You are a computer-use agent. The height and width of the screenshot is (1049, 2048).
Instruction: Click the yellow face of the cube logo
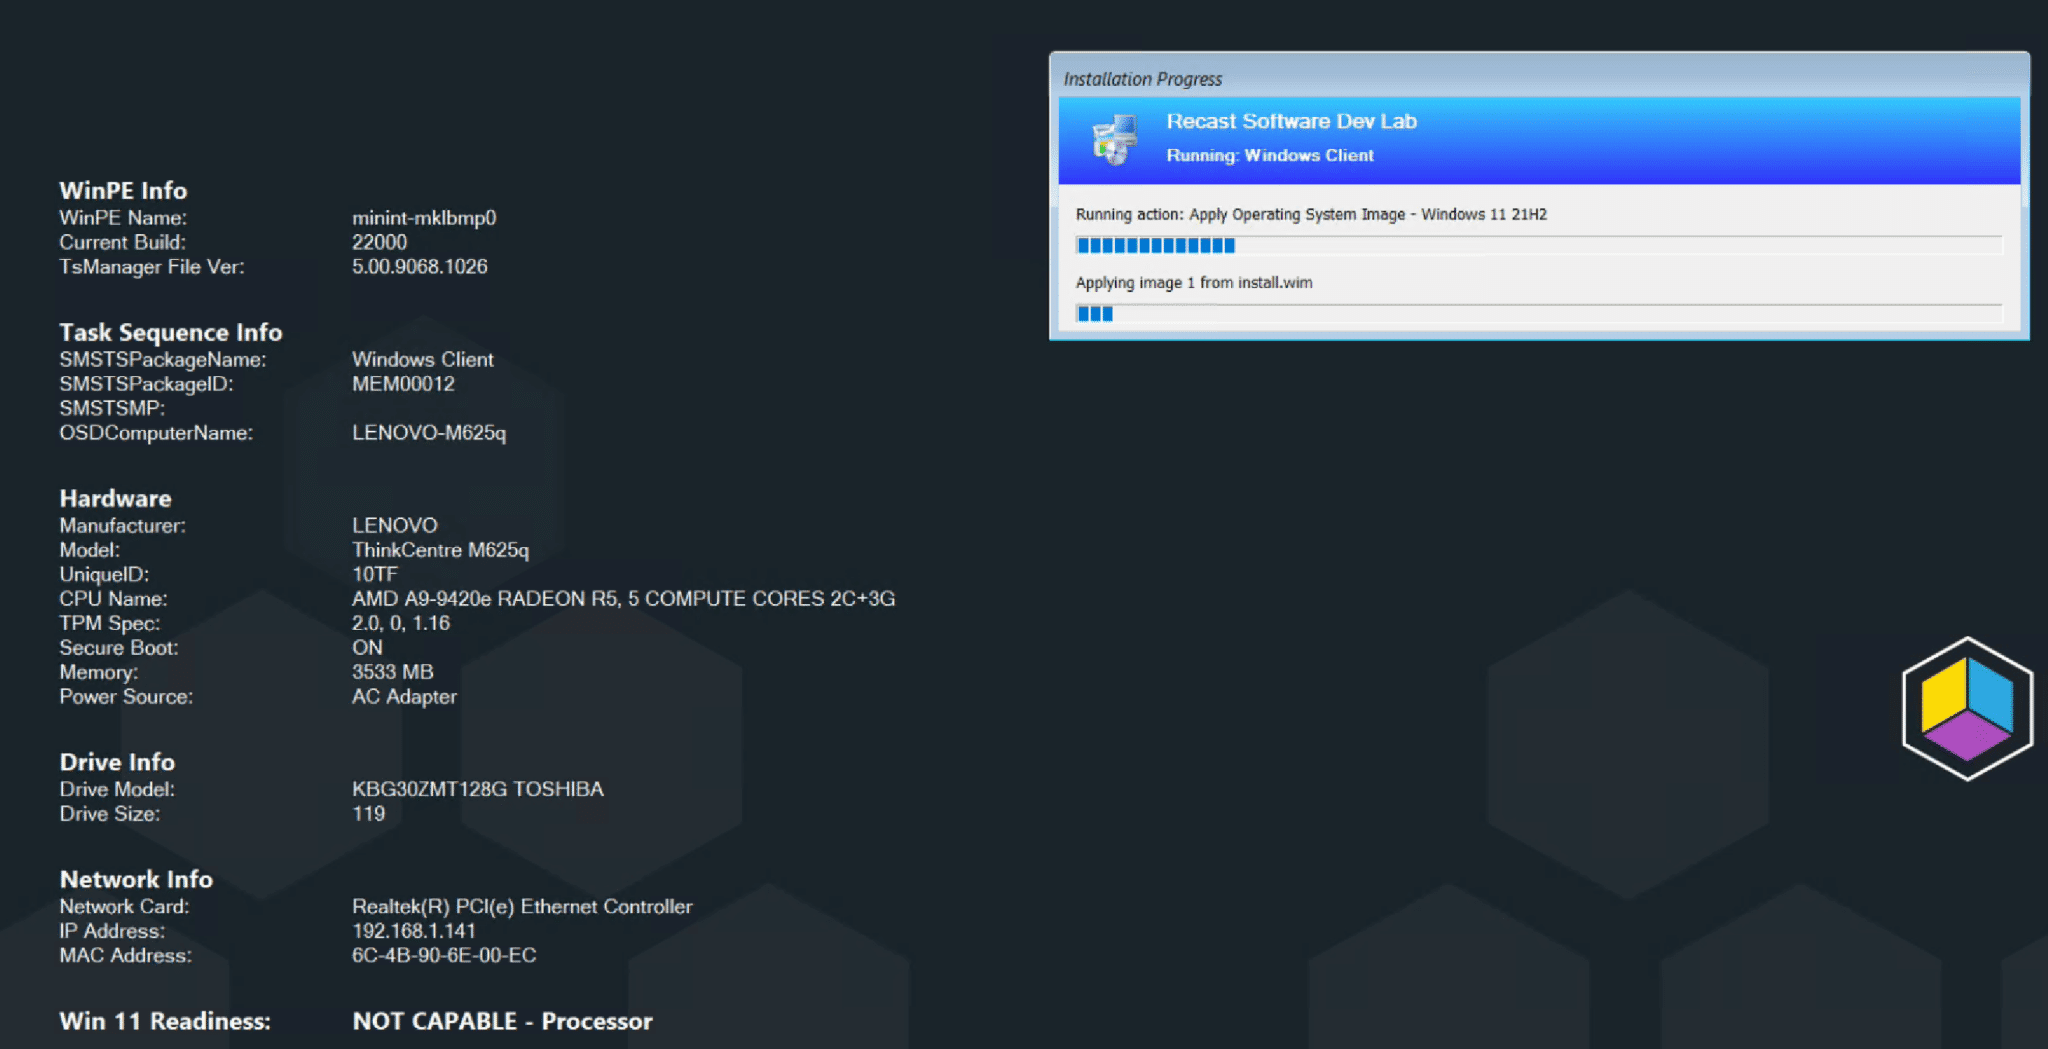pyautogui.click(x=1942, y=697)
